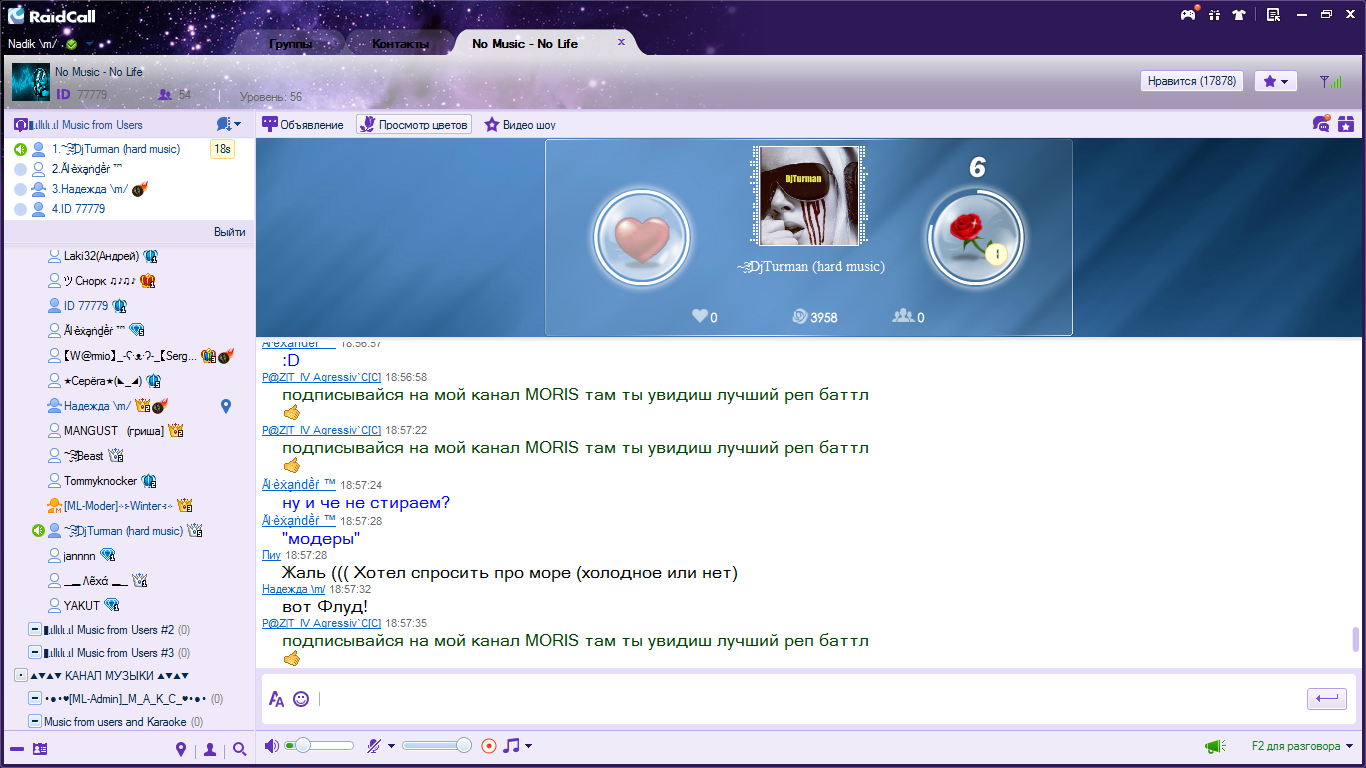Open the games controller icon in title bar
1366x768 pixels.
click(x=1188, y=15)
